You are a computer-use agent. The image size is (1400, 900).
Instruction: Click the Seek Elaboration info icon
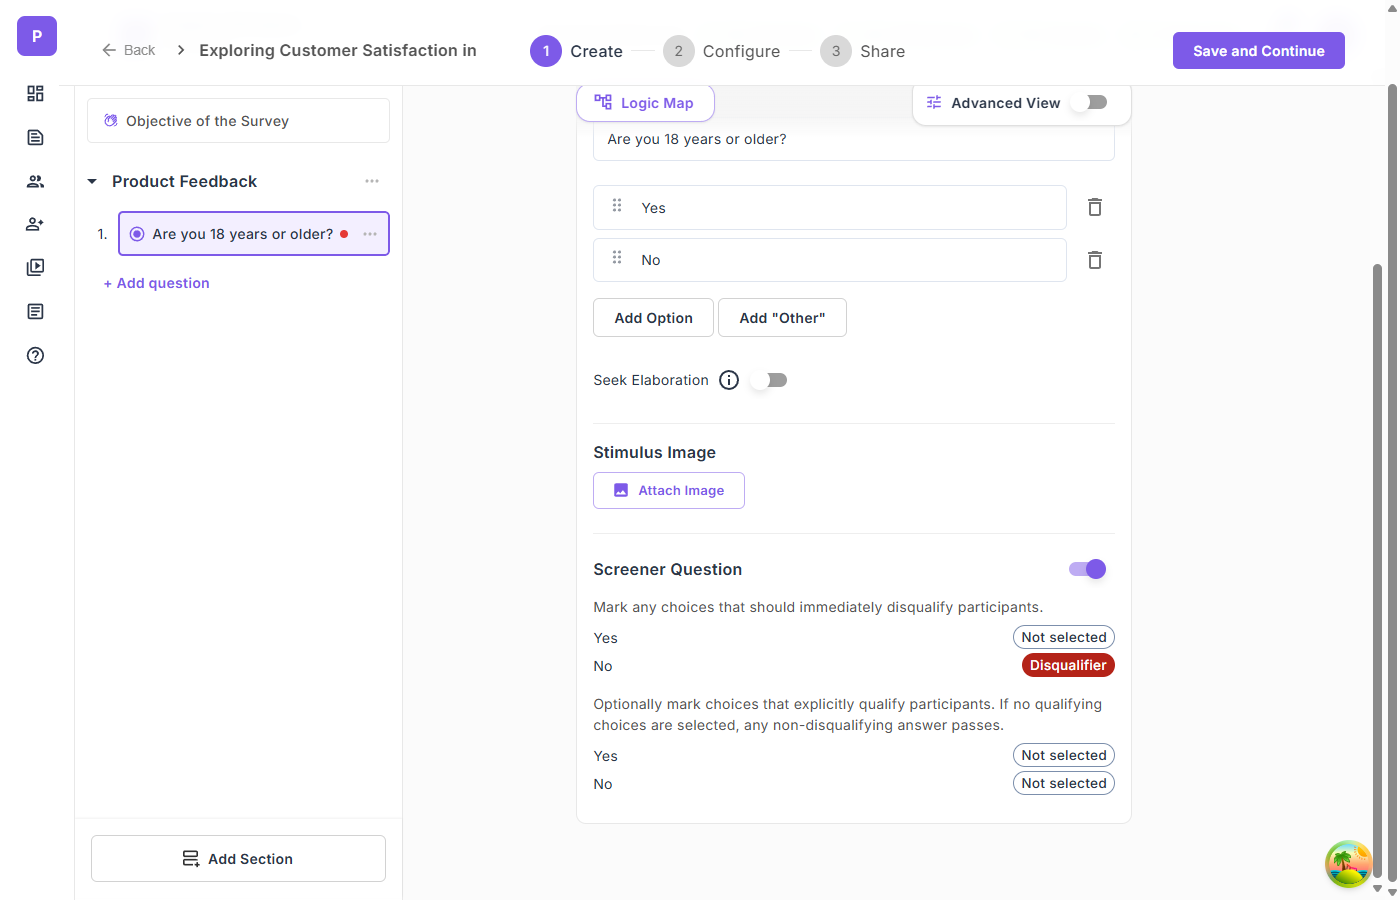coord(729,380)
